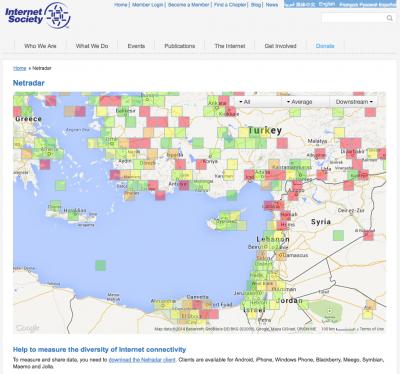Go to the Home breadcrumb link
The image size is (400, 374).
20,68
